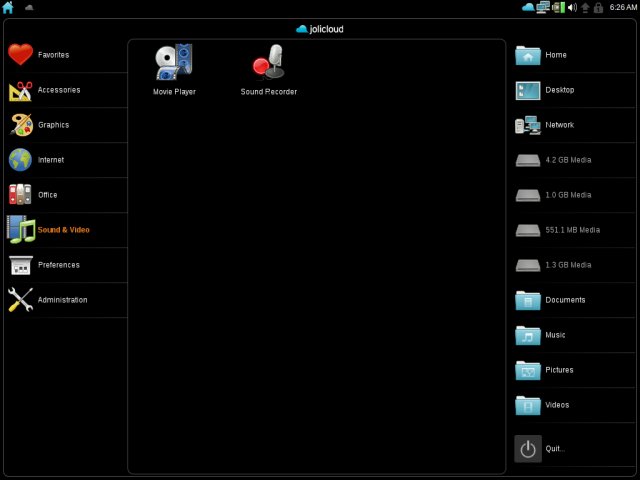Open the Desktop icon in places
640x480 pixels.
(528, 90)
